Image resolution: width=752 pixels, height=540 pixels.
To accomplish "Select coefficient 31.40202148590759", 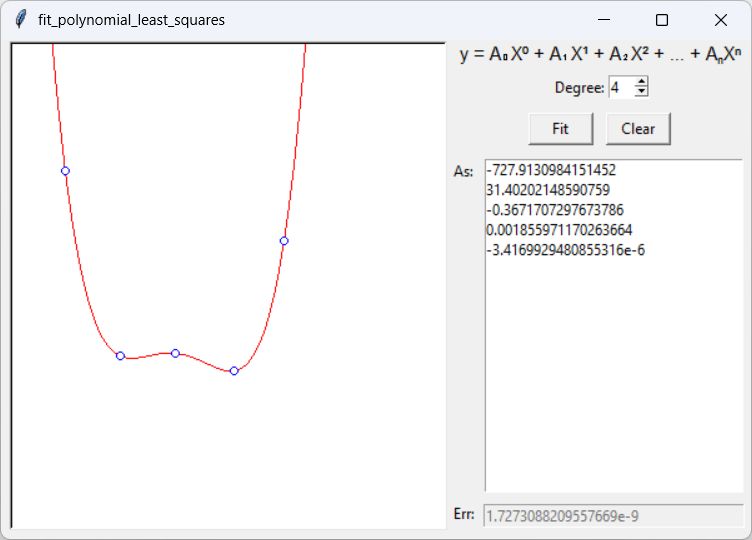I will tap(548, 190).
